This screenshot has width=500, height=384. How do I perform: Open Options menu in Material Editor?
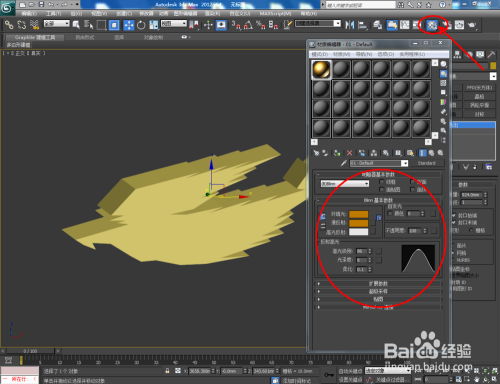[385, 54]
